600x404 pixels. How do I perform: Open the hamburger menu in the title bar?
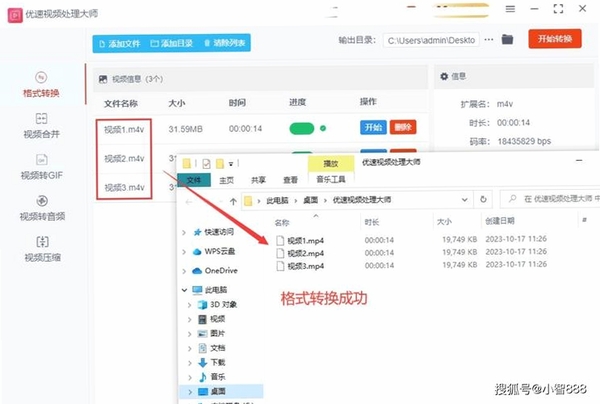510,9
